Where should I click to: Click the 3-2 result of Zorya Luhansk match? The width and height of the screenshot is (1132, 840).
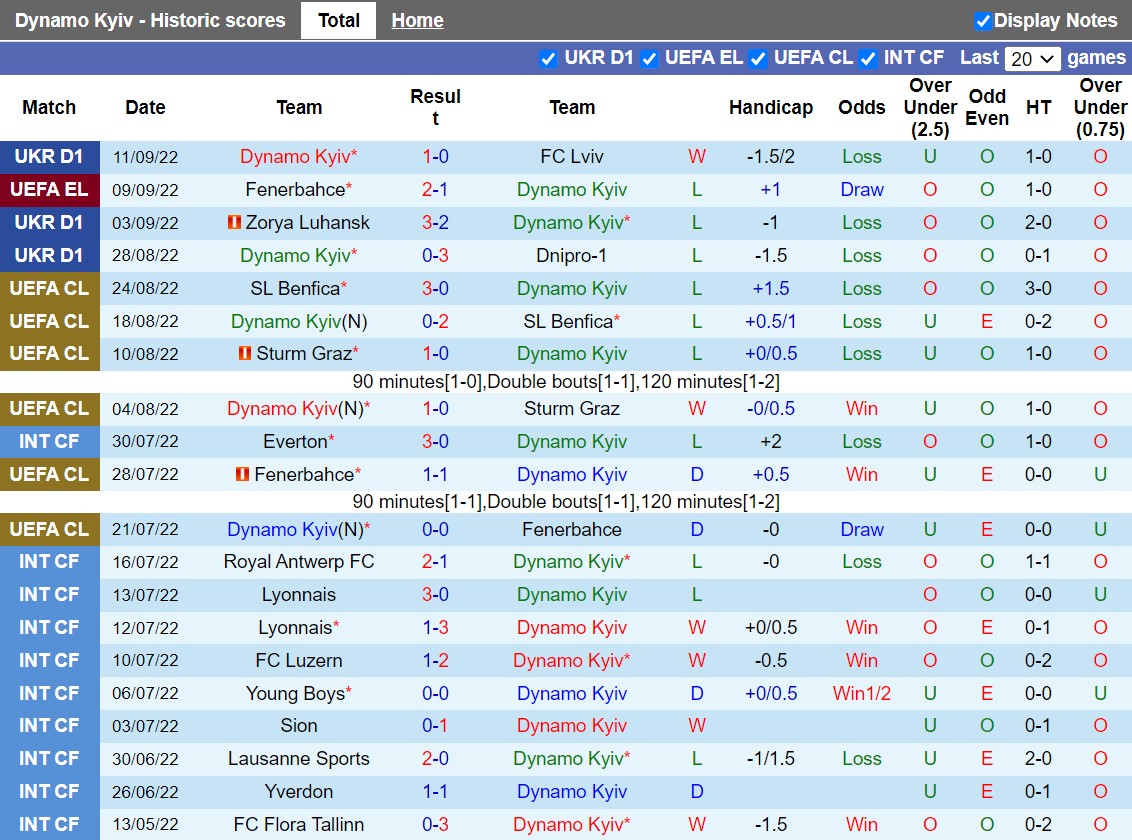(x=435, y=222)
